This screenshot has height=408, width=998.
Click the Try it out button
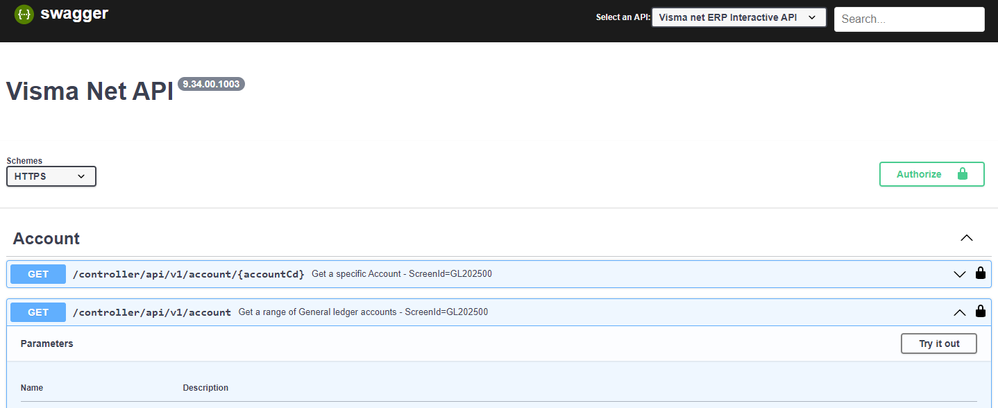939,344
